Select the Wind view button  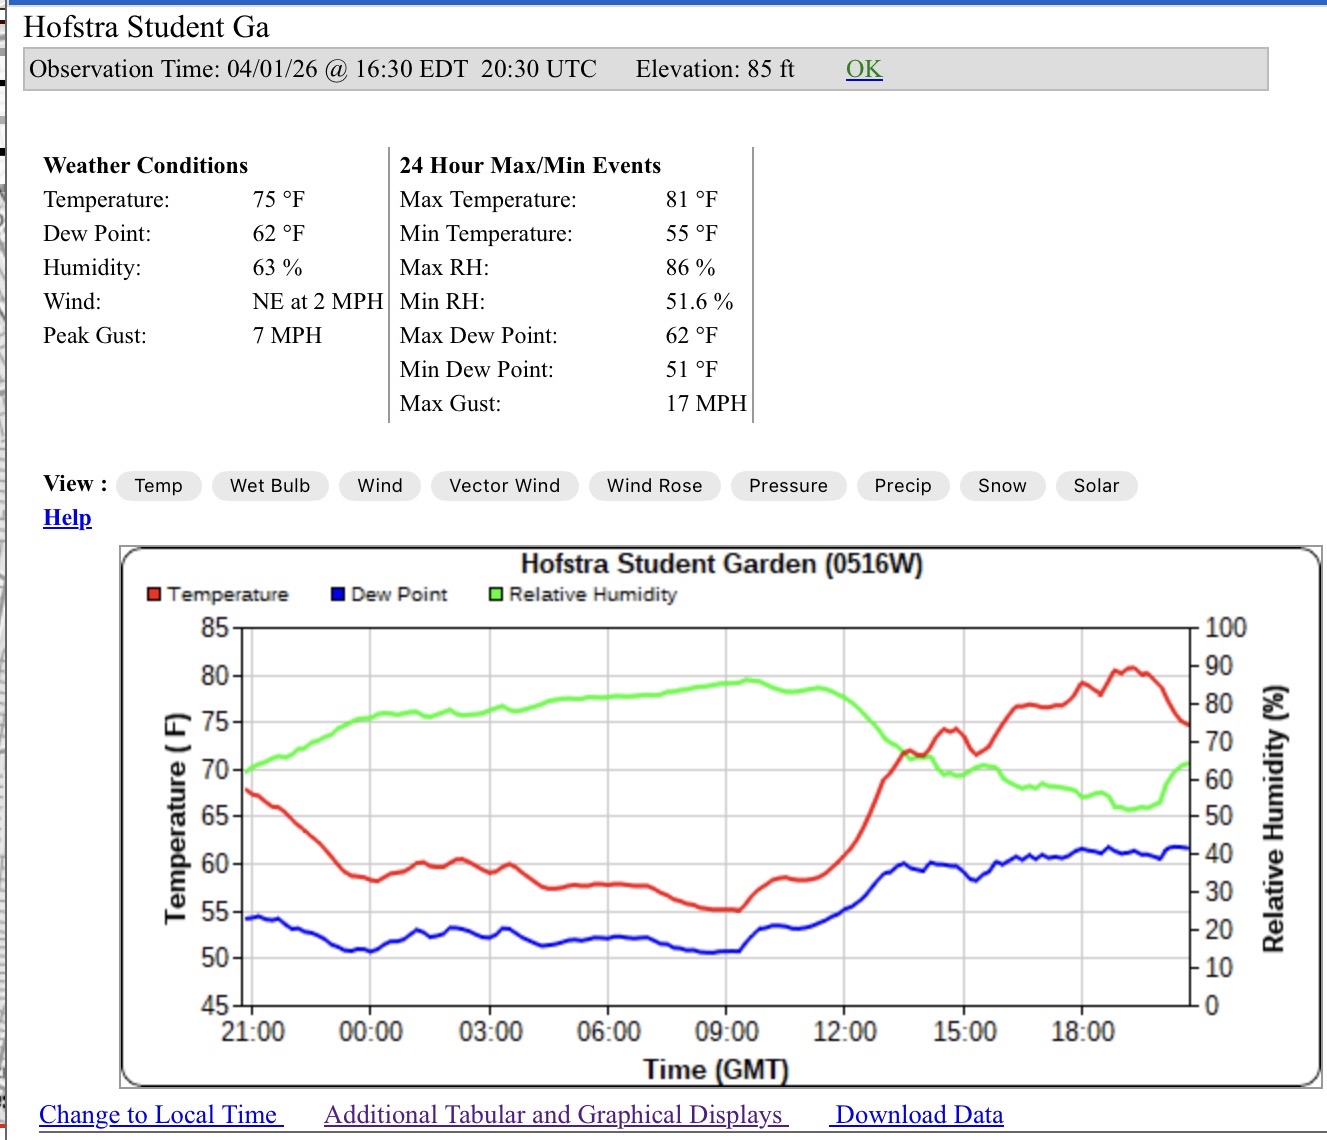pos(380,486)
